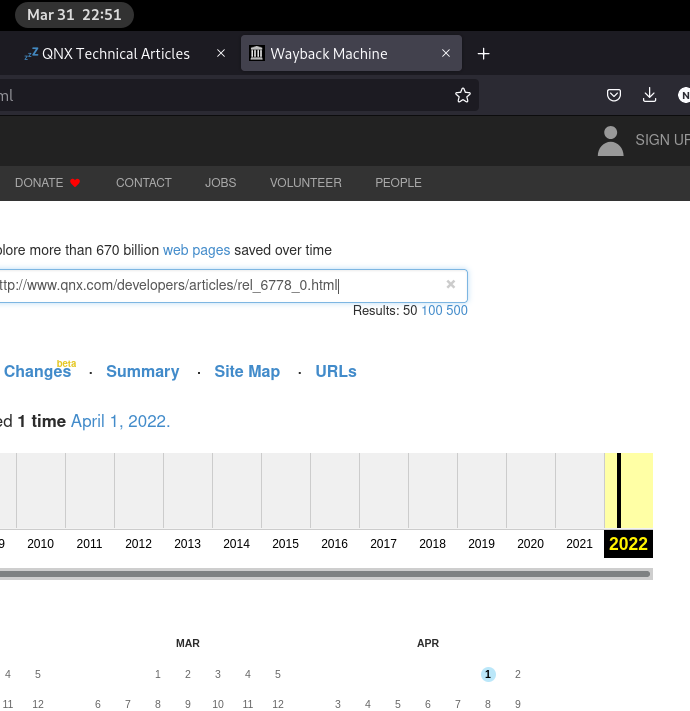Select year 2010 on the timeline

pos(40,544)
